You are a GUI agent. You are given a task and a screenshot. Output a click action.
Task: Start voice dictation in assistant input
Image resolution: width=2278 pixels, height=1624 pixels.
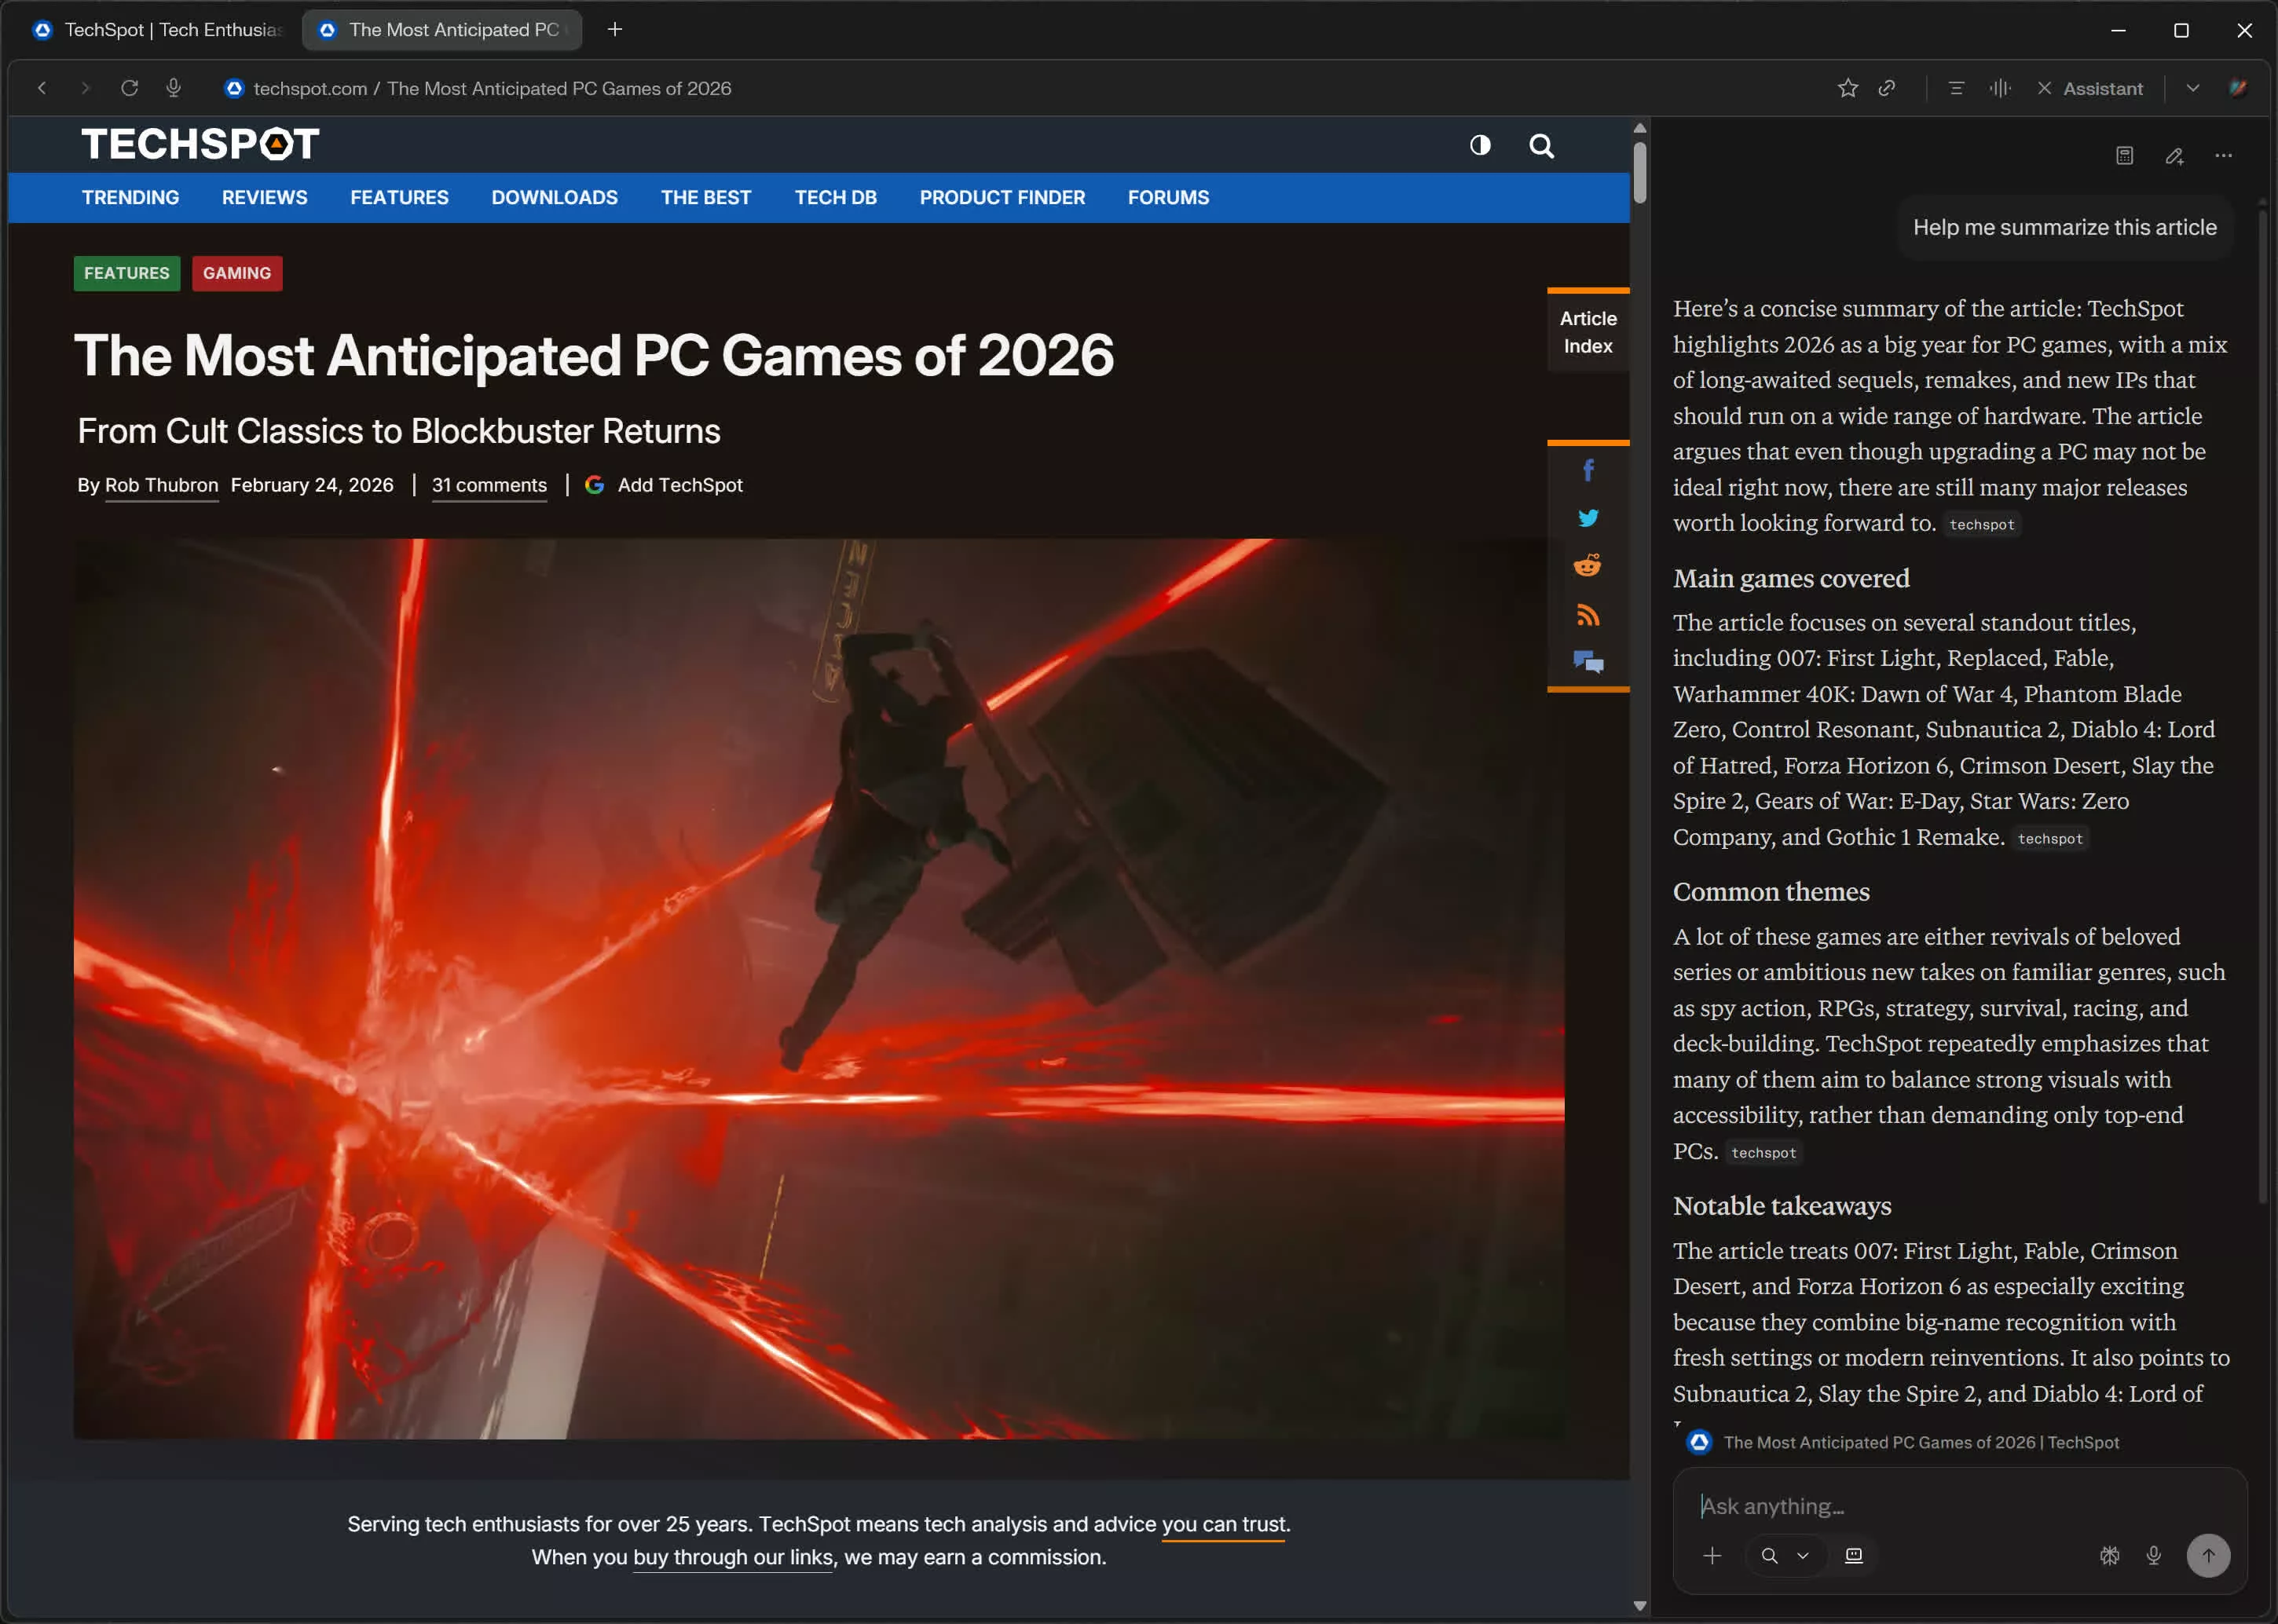(x=2153, y=1556)
